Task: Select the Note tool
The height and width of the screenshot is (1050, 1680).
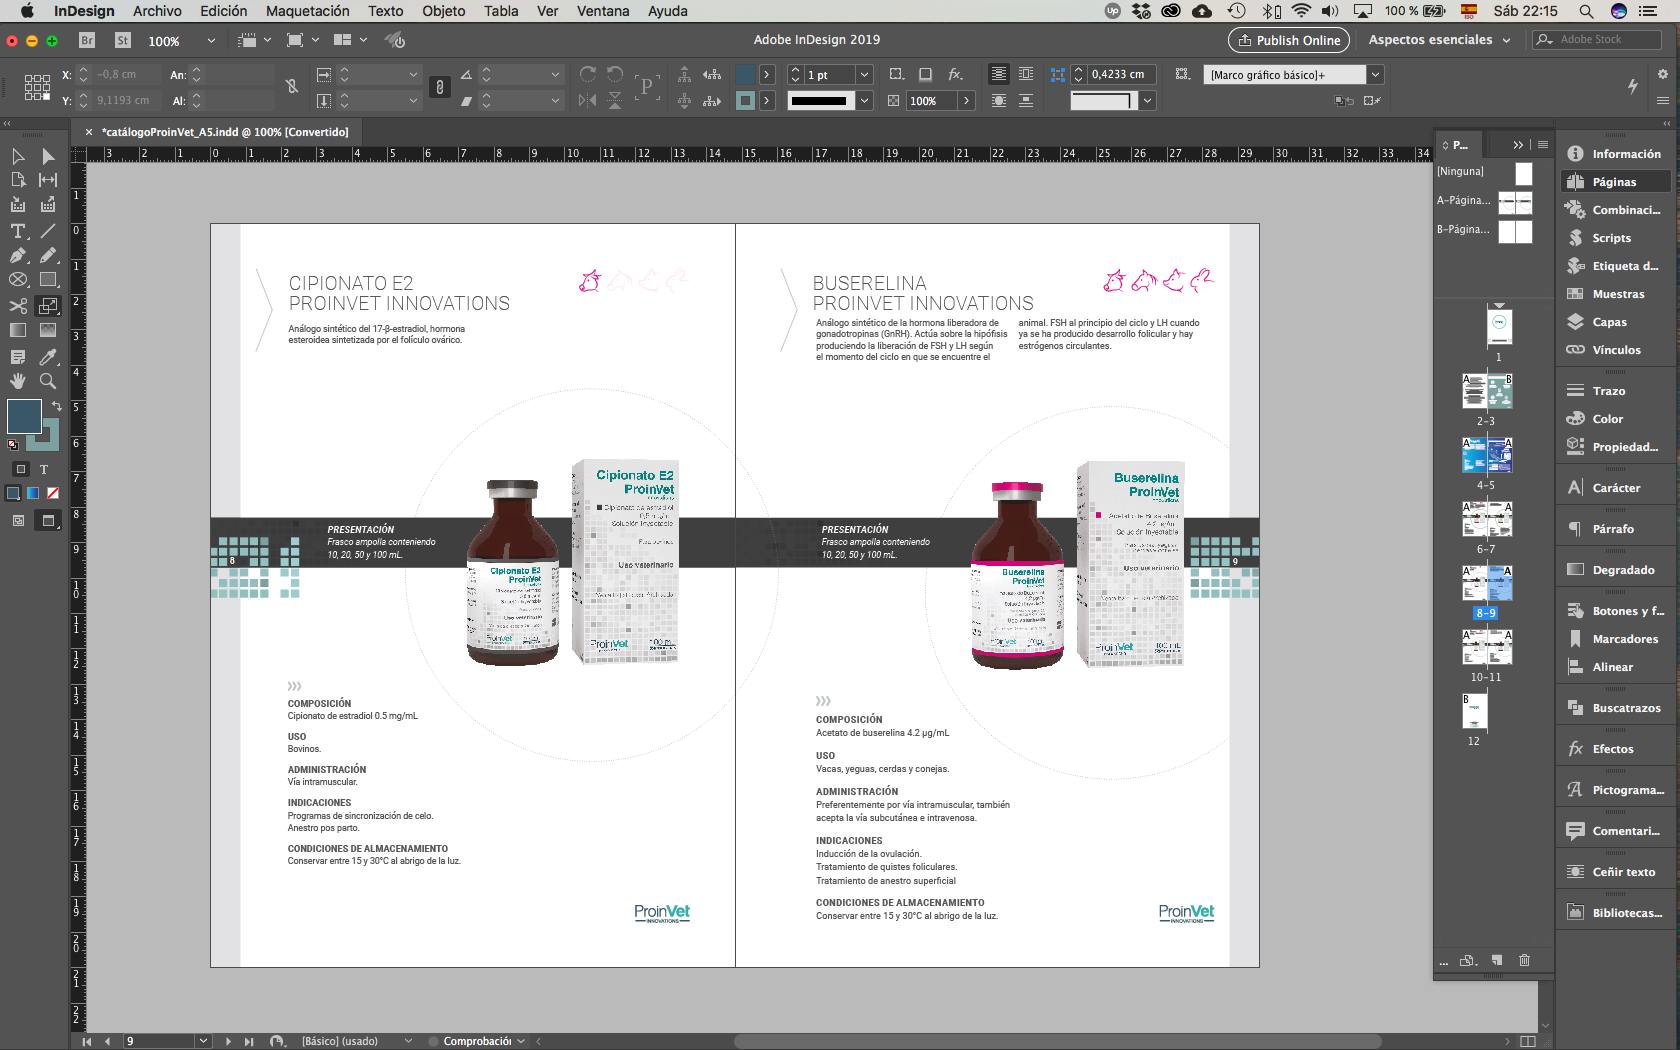Action: [x=18, y=357]
